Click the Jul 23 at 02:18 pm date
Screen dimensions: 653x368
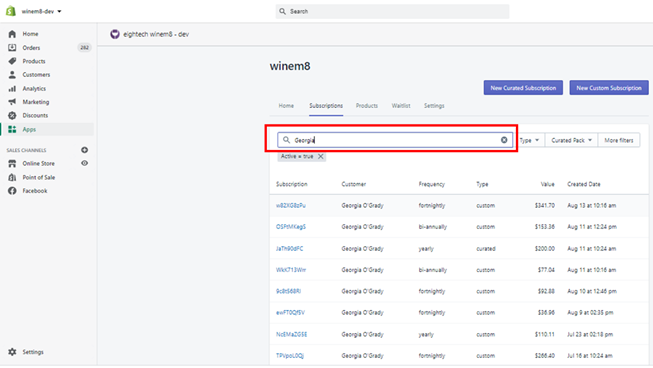[x=590, y=334]
